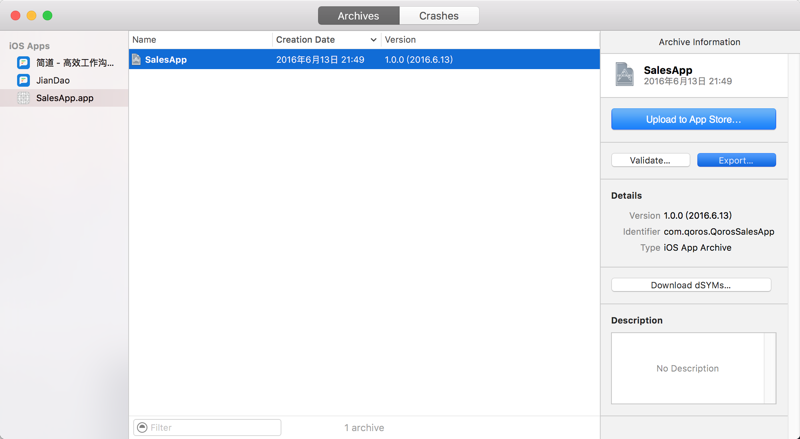Click the Export... button

736,160
